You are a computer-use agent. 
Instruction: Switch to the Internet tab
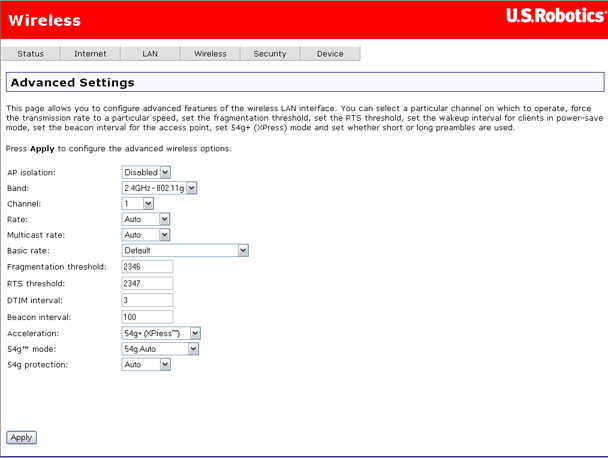point(90,54)
